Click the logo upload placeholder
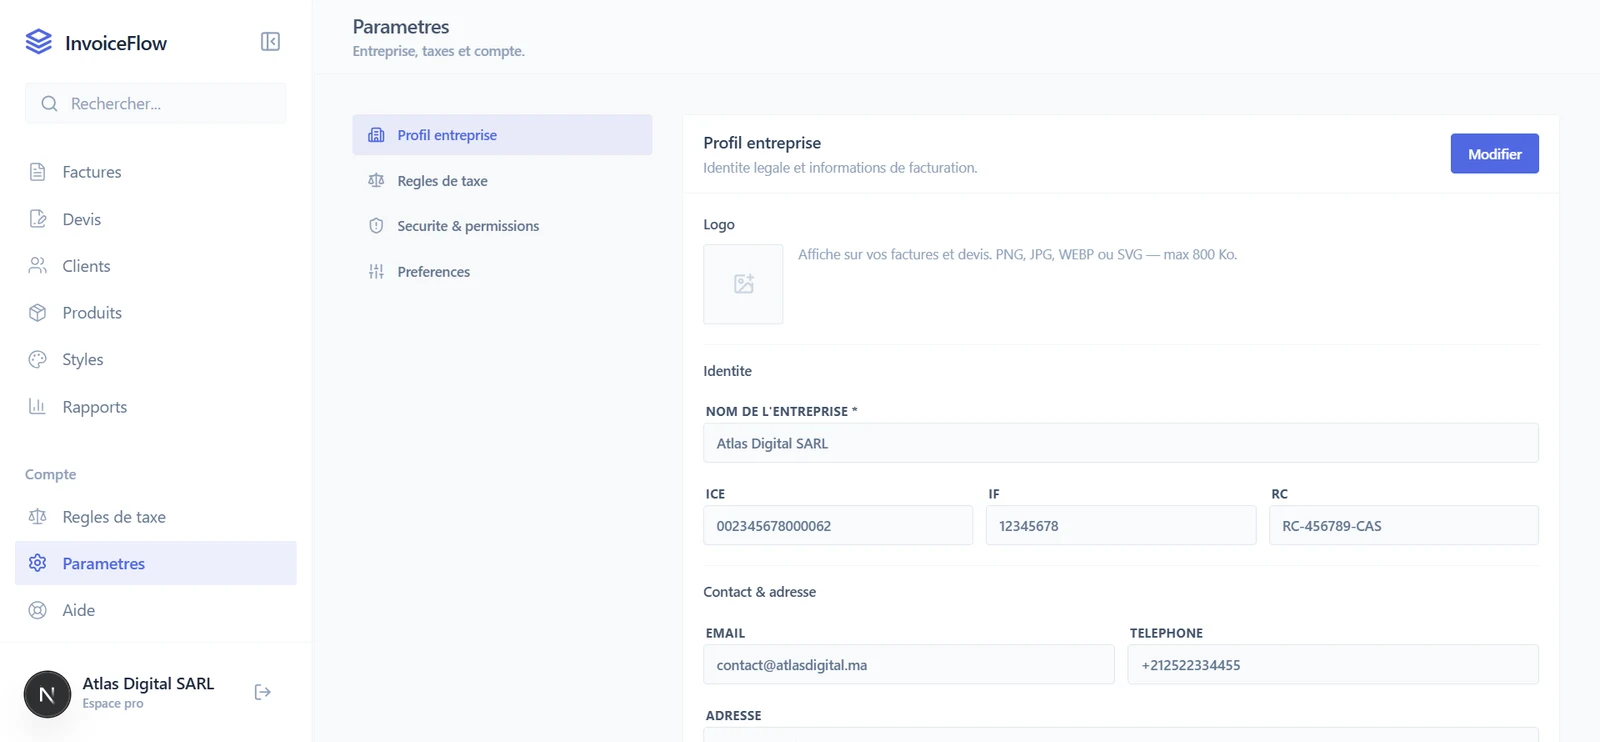This screenshot has width=1600, height=742. point(743,284)
